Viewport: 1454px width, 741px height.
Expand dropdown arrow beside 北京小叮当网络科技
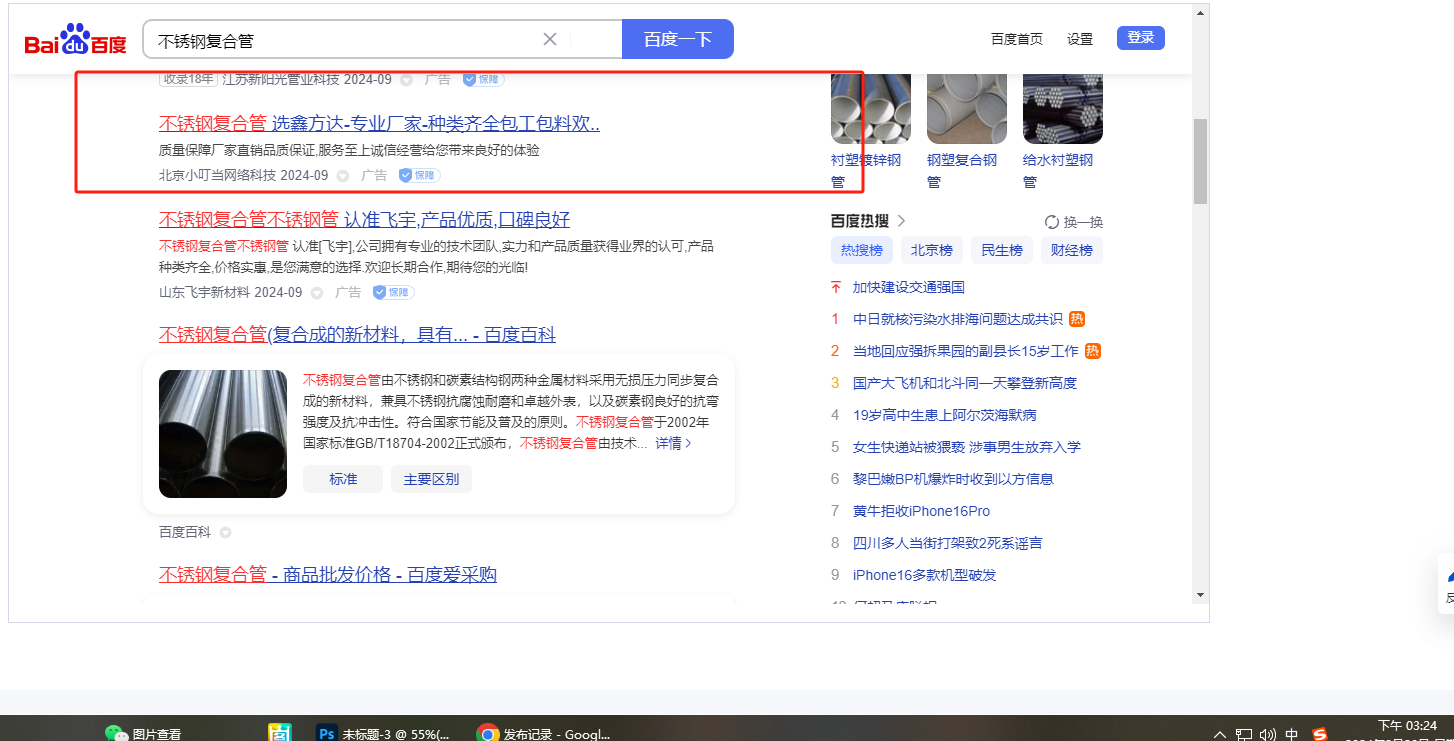pos(343,176)
